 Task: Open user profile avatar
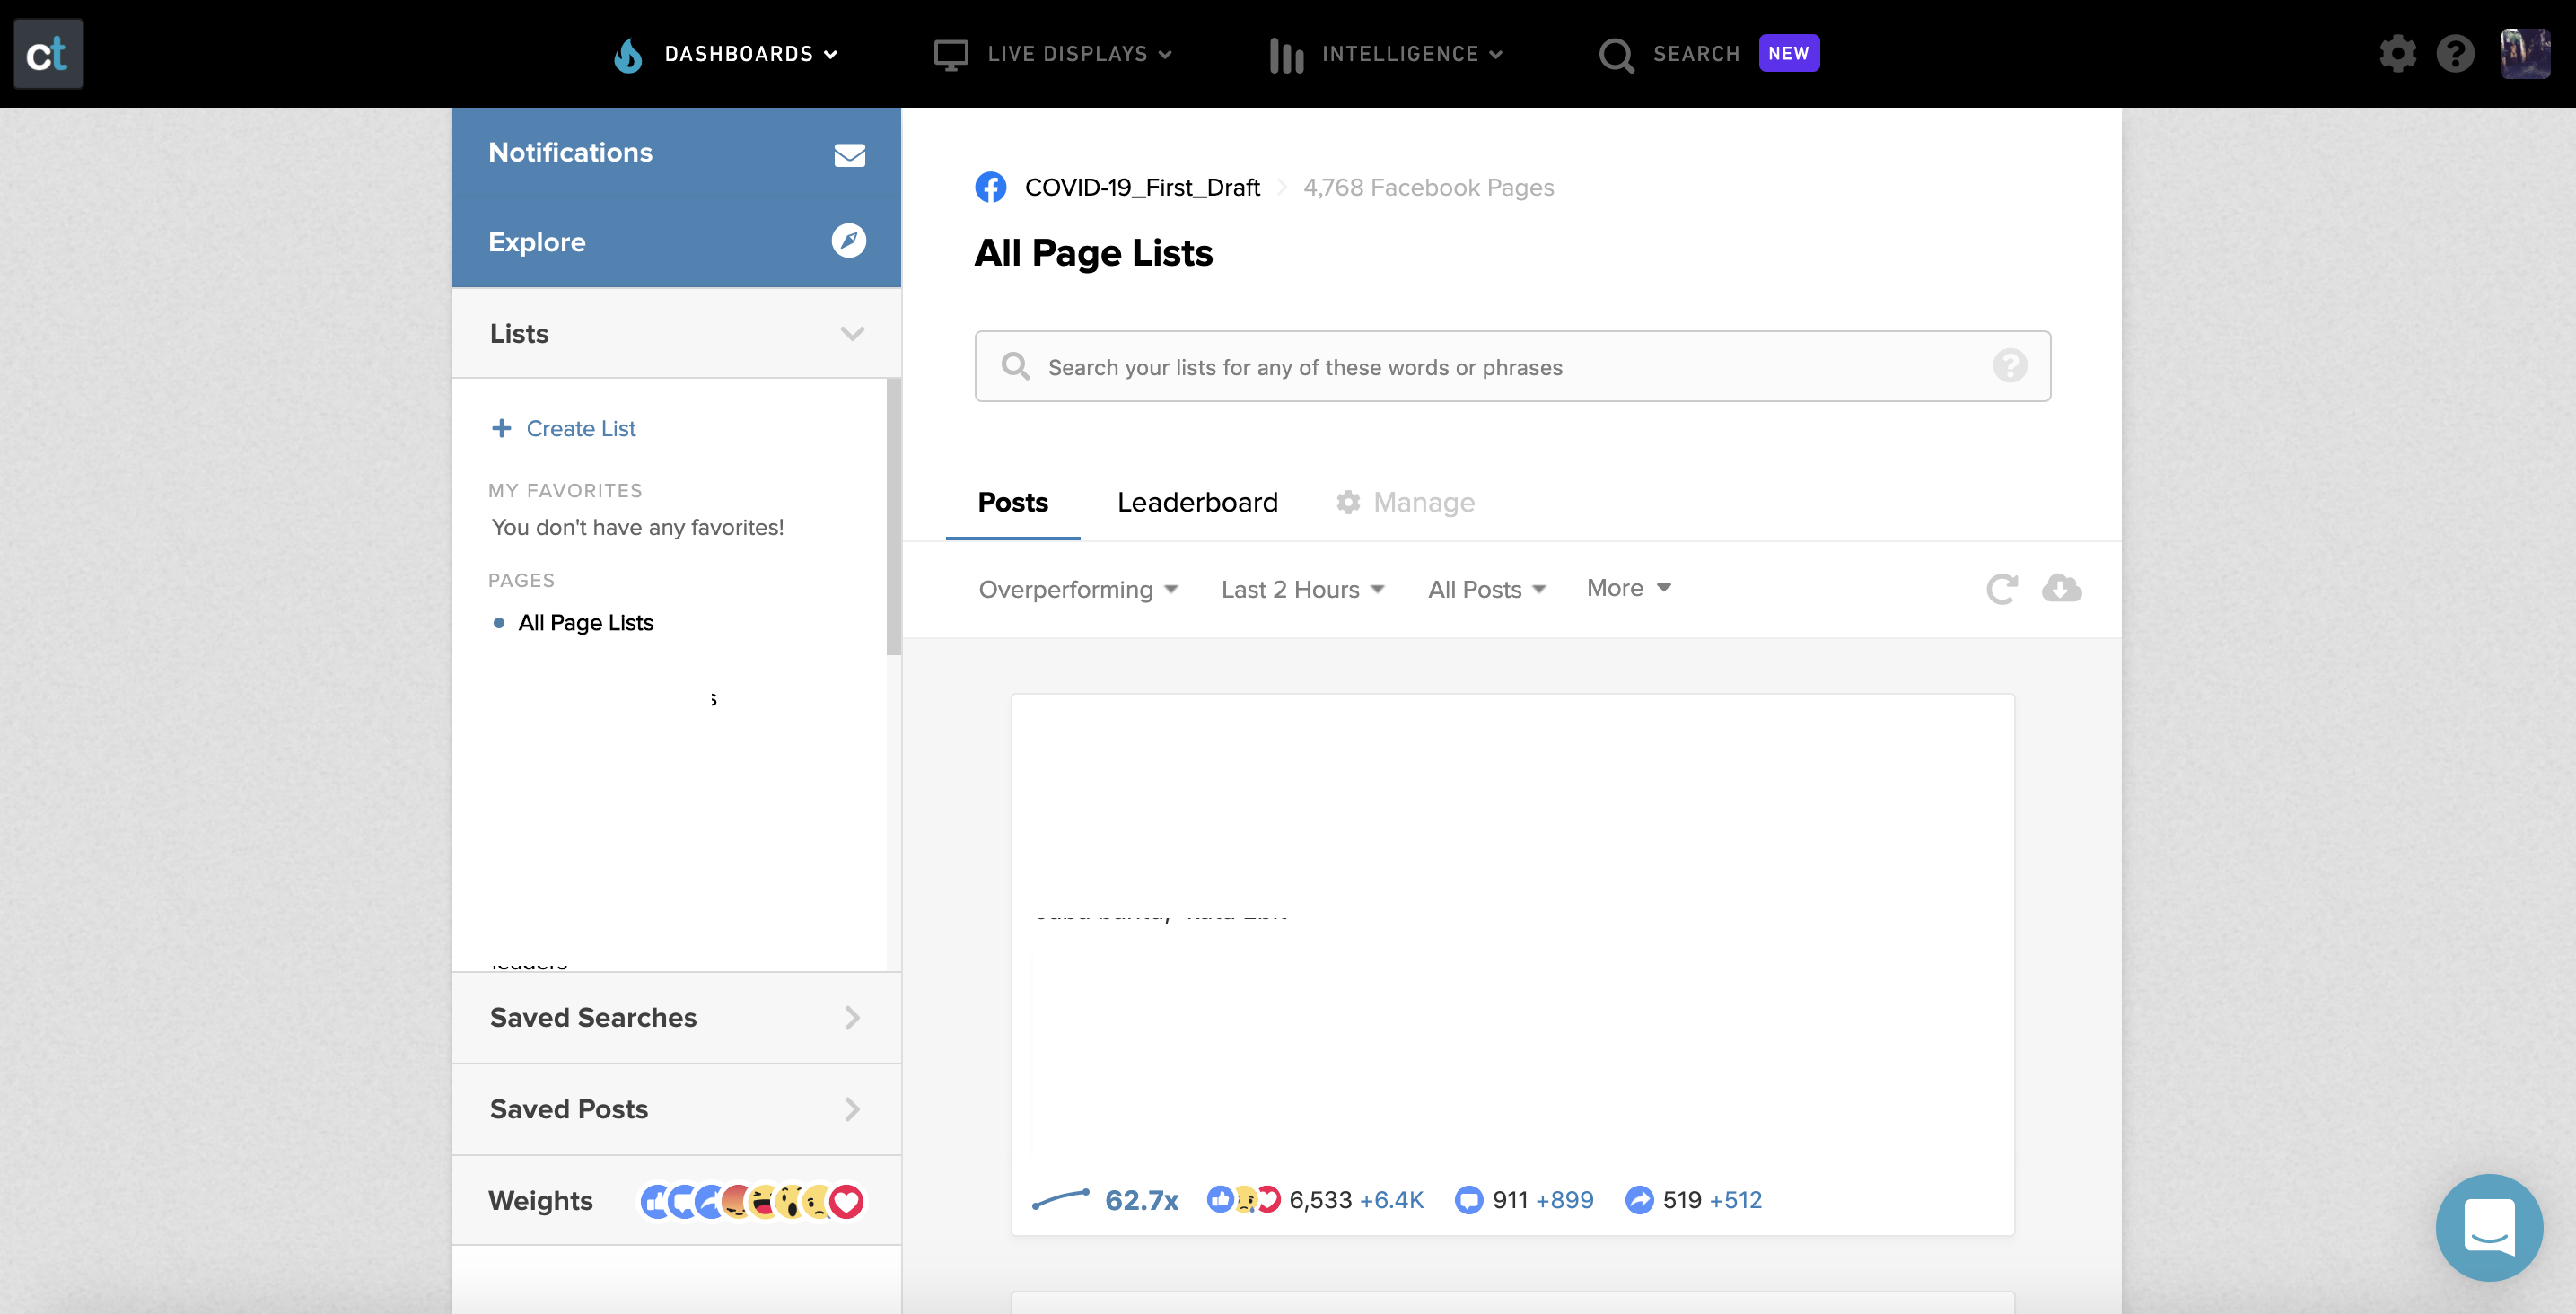click(x=2524, y=54)
